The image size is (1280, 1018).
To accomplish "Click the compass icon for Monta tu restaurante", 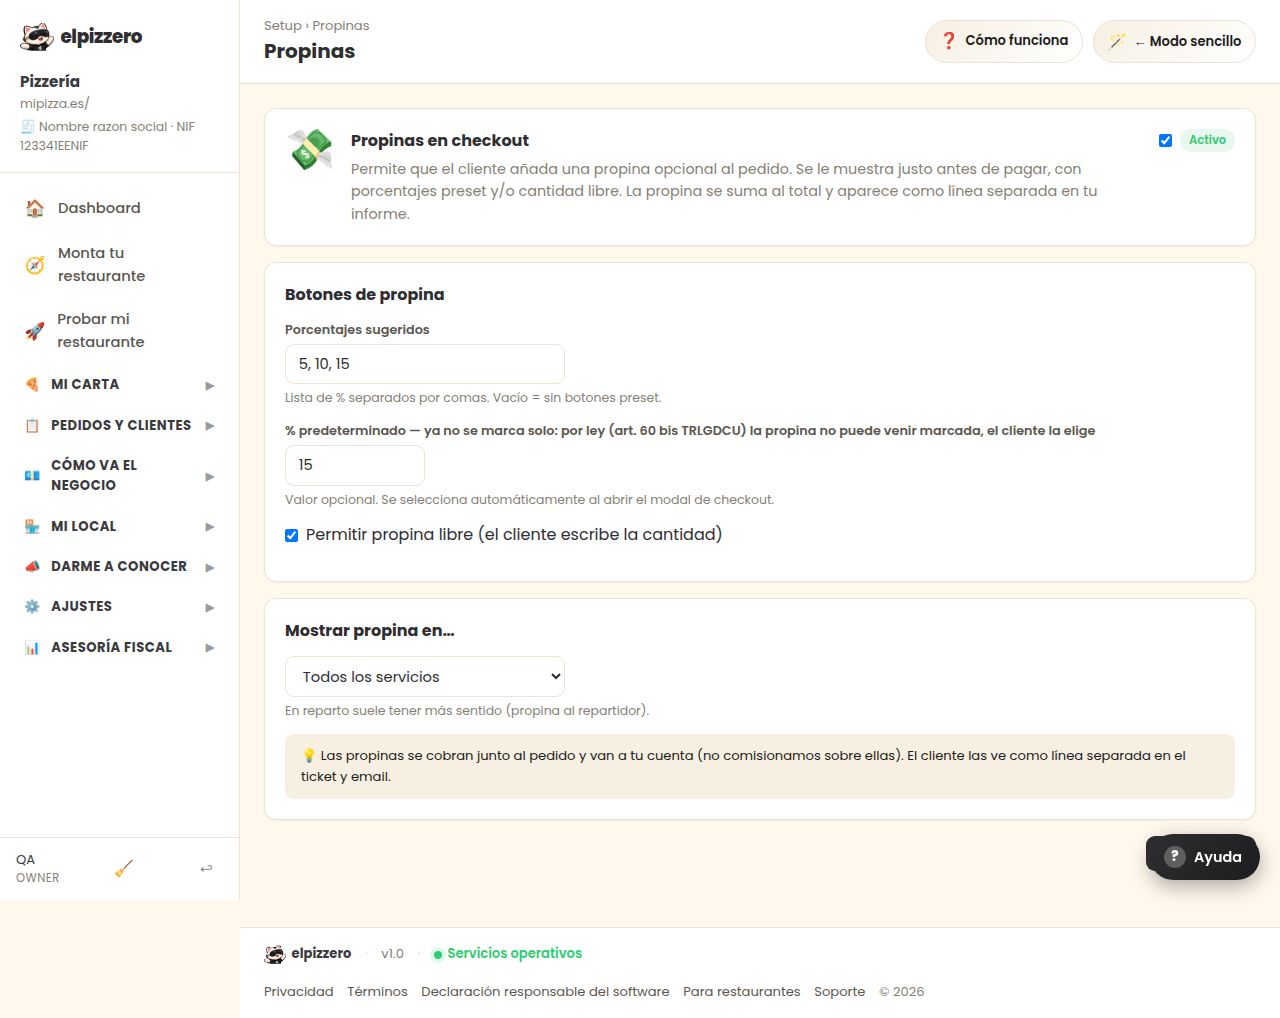I will pyautogui.click(x=35, y=265).
